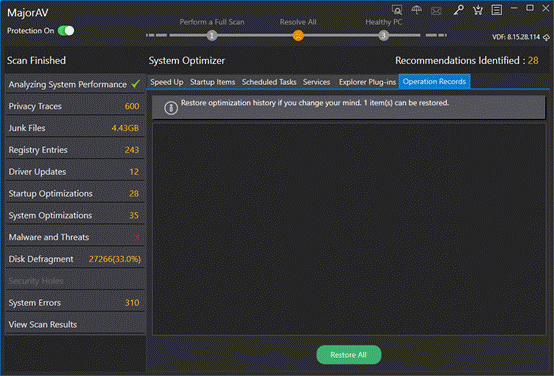Image resolution: width=554 pixels, height=376 pixels.
Task: Open the scan monitor icon in title bar
Action: tap(397, 10)
